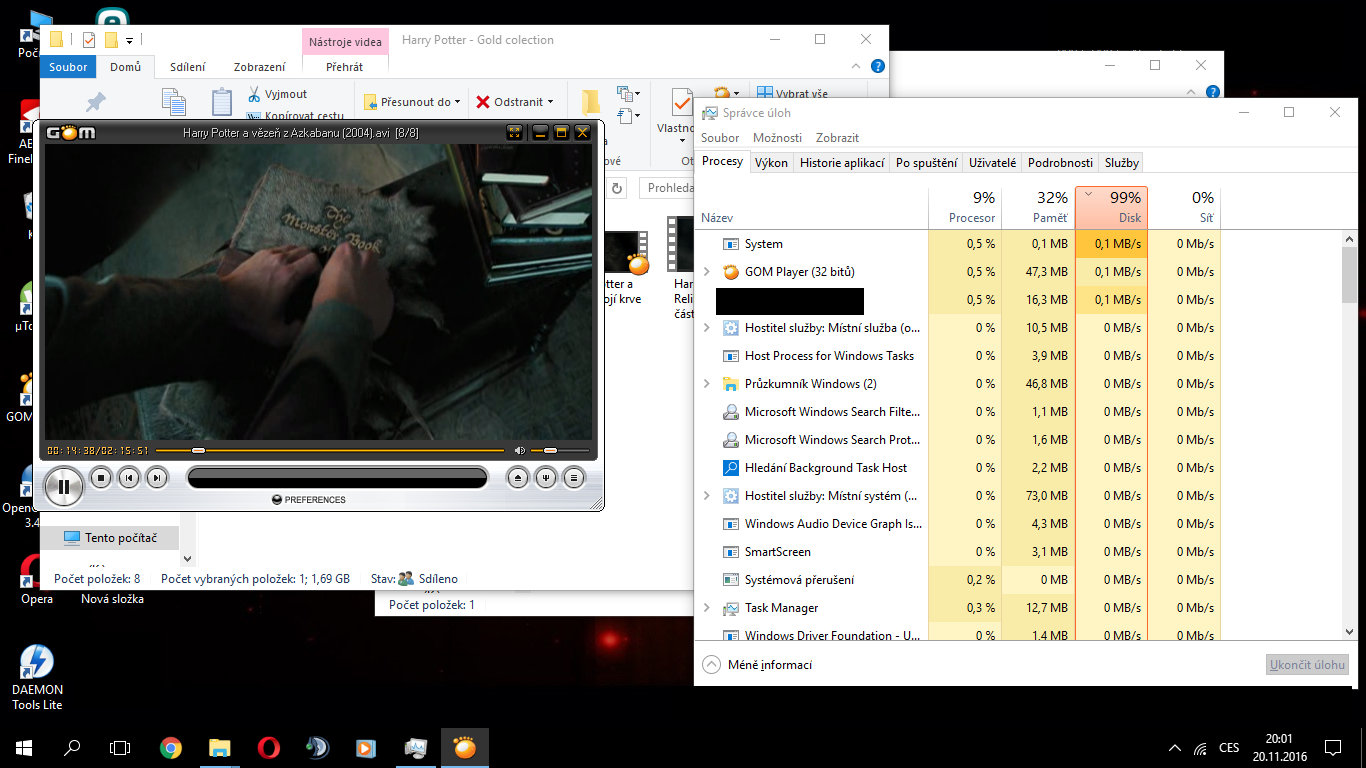Open Uživatelé tab in Task Manager
The width and height of the screenshot is (1366, 768).
point(992,163)
